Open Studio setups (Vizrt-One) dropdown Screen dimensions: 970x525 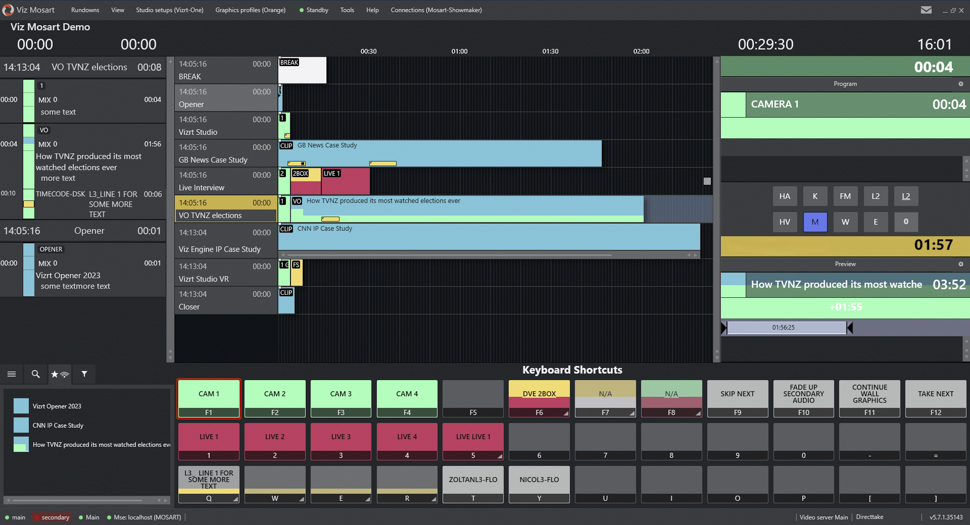coord(169,10)
